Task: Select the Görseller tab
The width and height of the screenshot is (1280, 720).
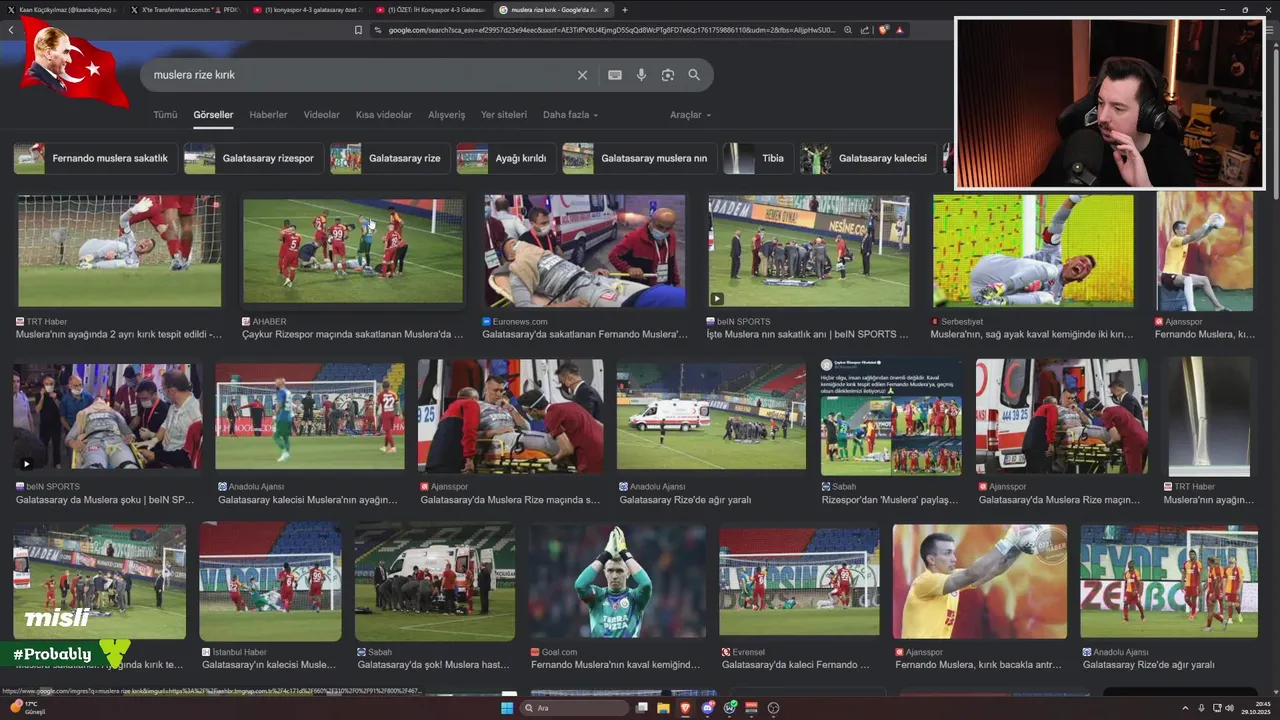Action: [213, 115]
